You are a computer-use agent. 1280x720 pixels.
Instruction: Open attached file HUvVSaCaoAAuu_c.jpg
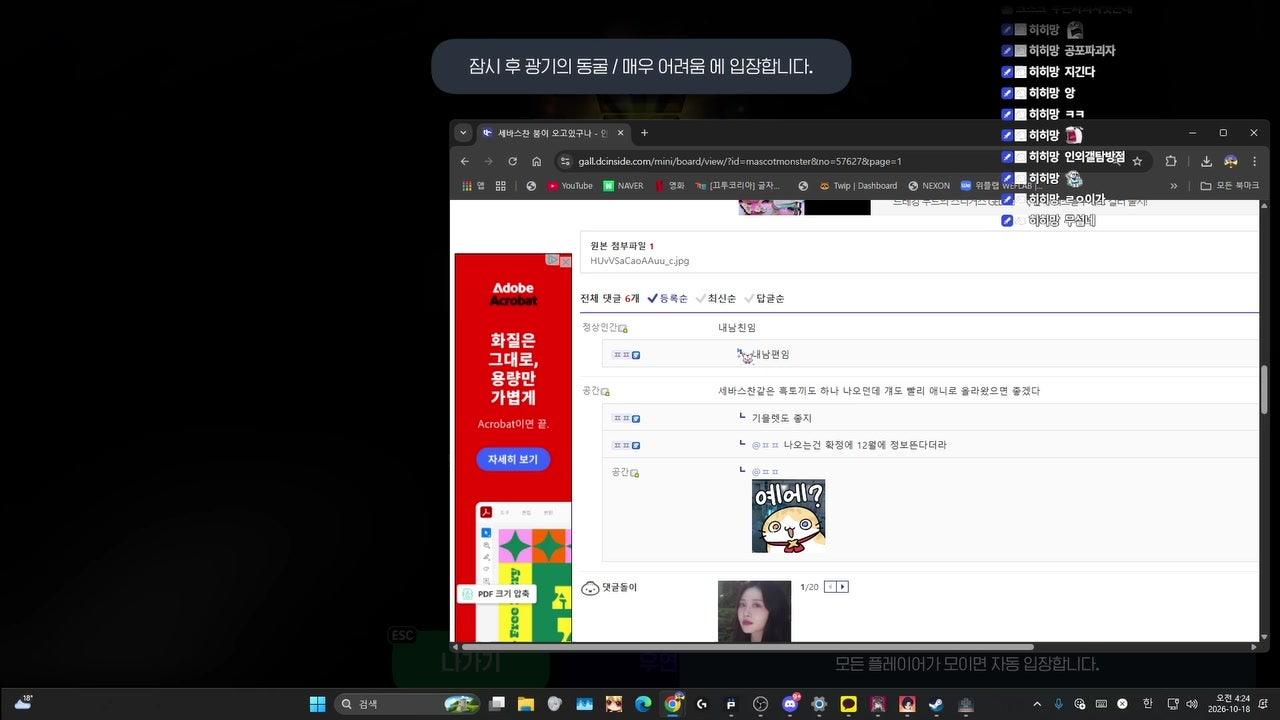coord(639,261)
